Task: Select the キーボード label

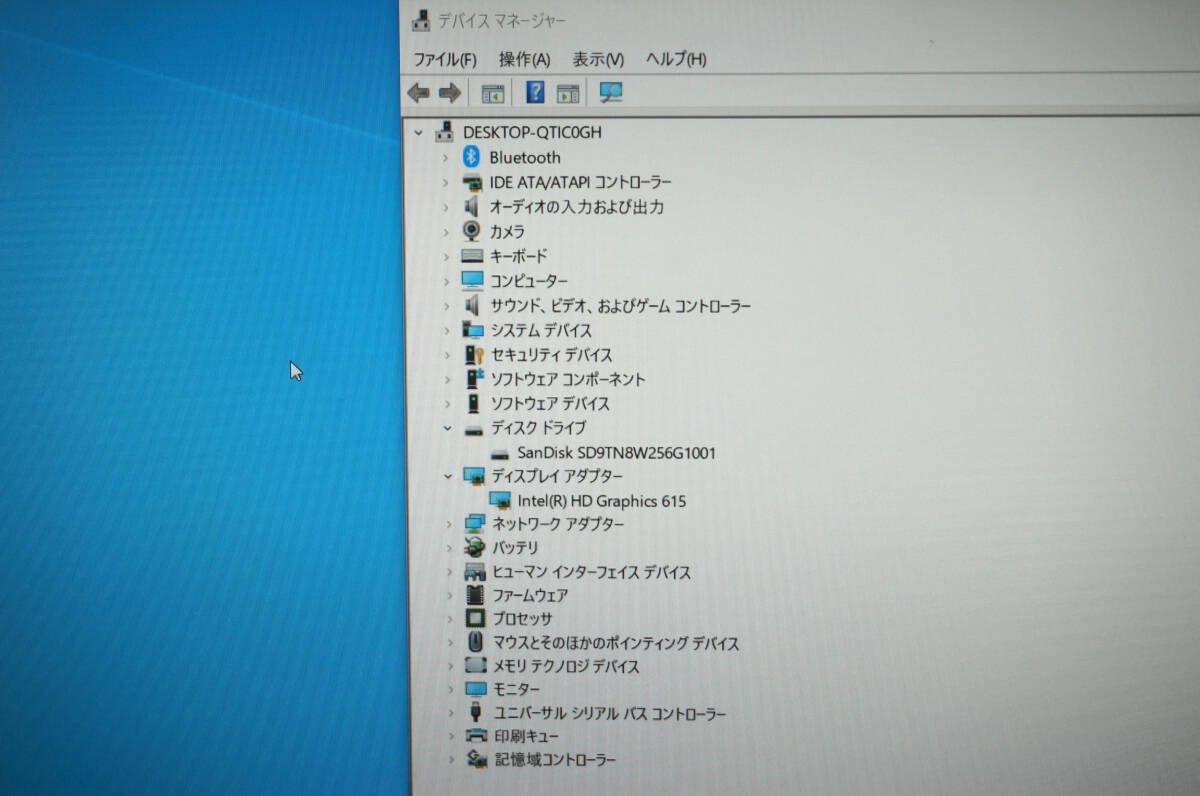Action: pyautogui.click(x=518, y=256)
